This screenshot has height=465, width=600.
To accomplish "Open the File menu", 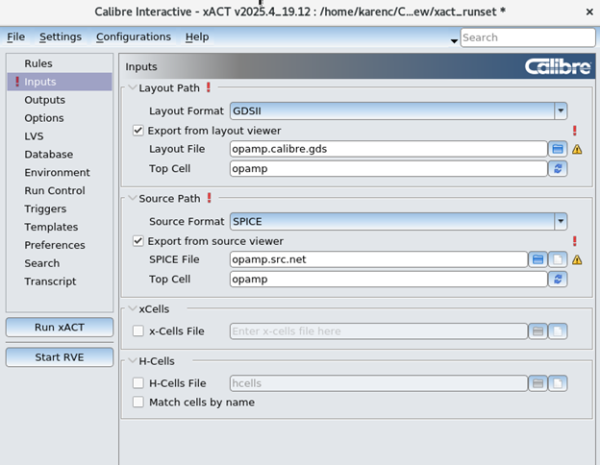I will 16,37.
